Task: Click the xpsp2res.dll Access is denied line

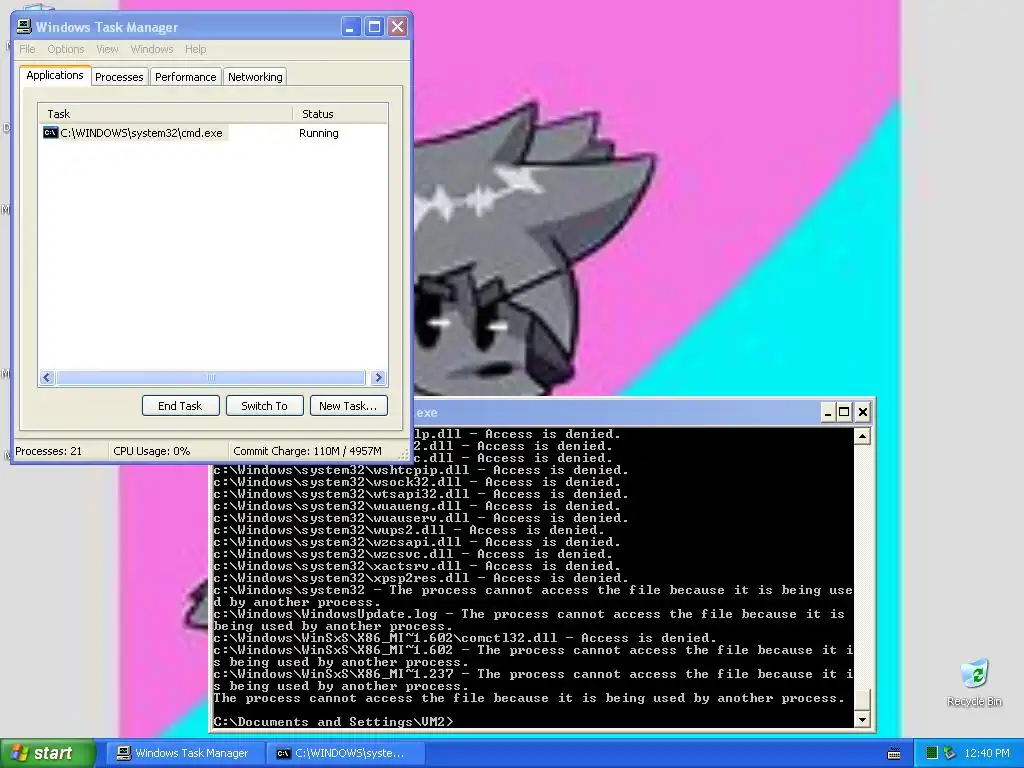Action: pyautogui.click(x=421, y=578)
